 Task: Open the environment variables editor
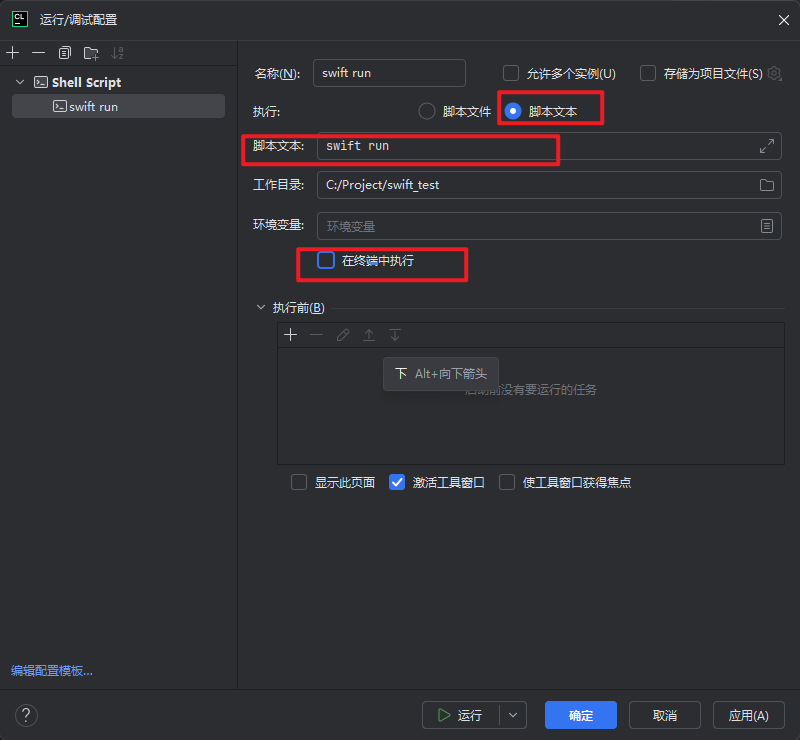point(766,226)
